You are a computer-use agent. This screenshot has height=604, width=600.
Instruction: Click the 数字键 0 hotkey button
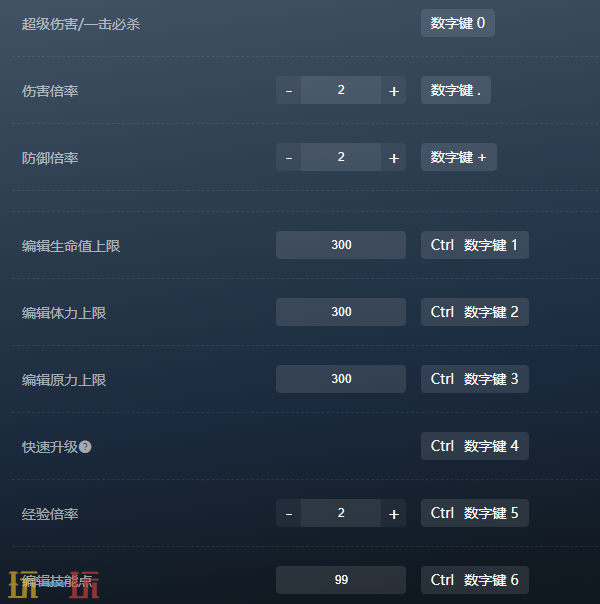[458, 23]
